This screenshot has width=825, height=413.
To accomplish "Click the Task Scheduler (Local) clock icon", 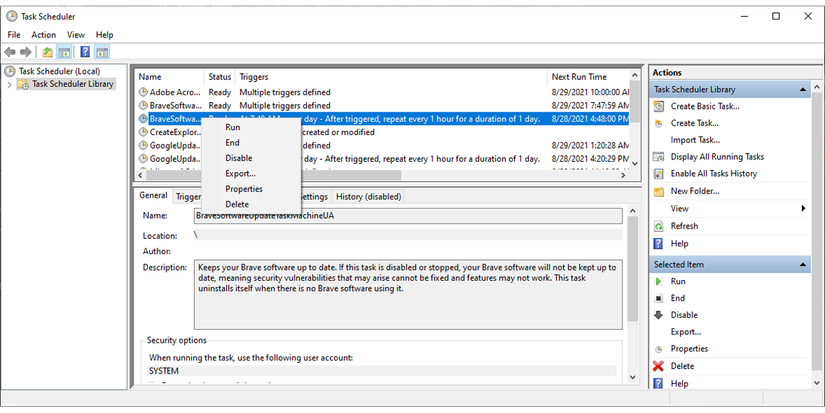I will pyautogui.click(x=9, y=71).
